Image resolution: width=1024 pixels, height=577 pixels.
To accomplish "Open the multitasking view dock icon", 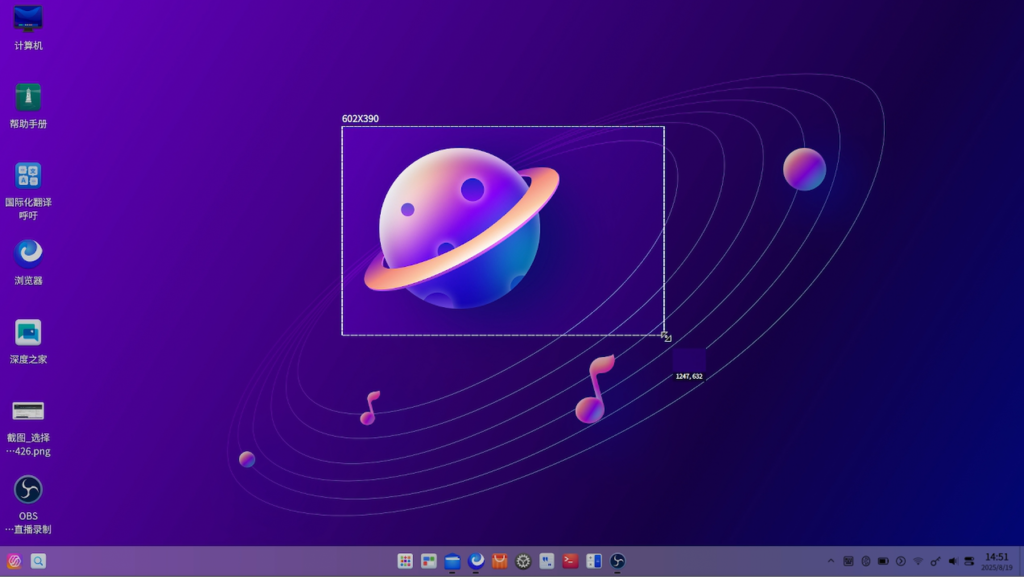I will point(429,561).
